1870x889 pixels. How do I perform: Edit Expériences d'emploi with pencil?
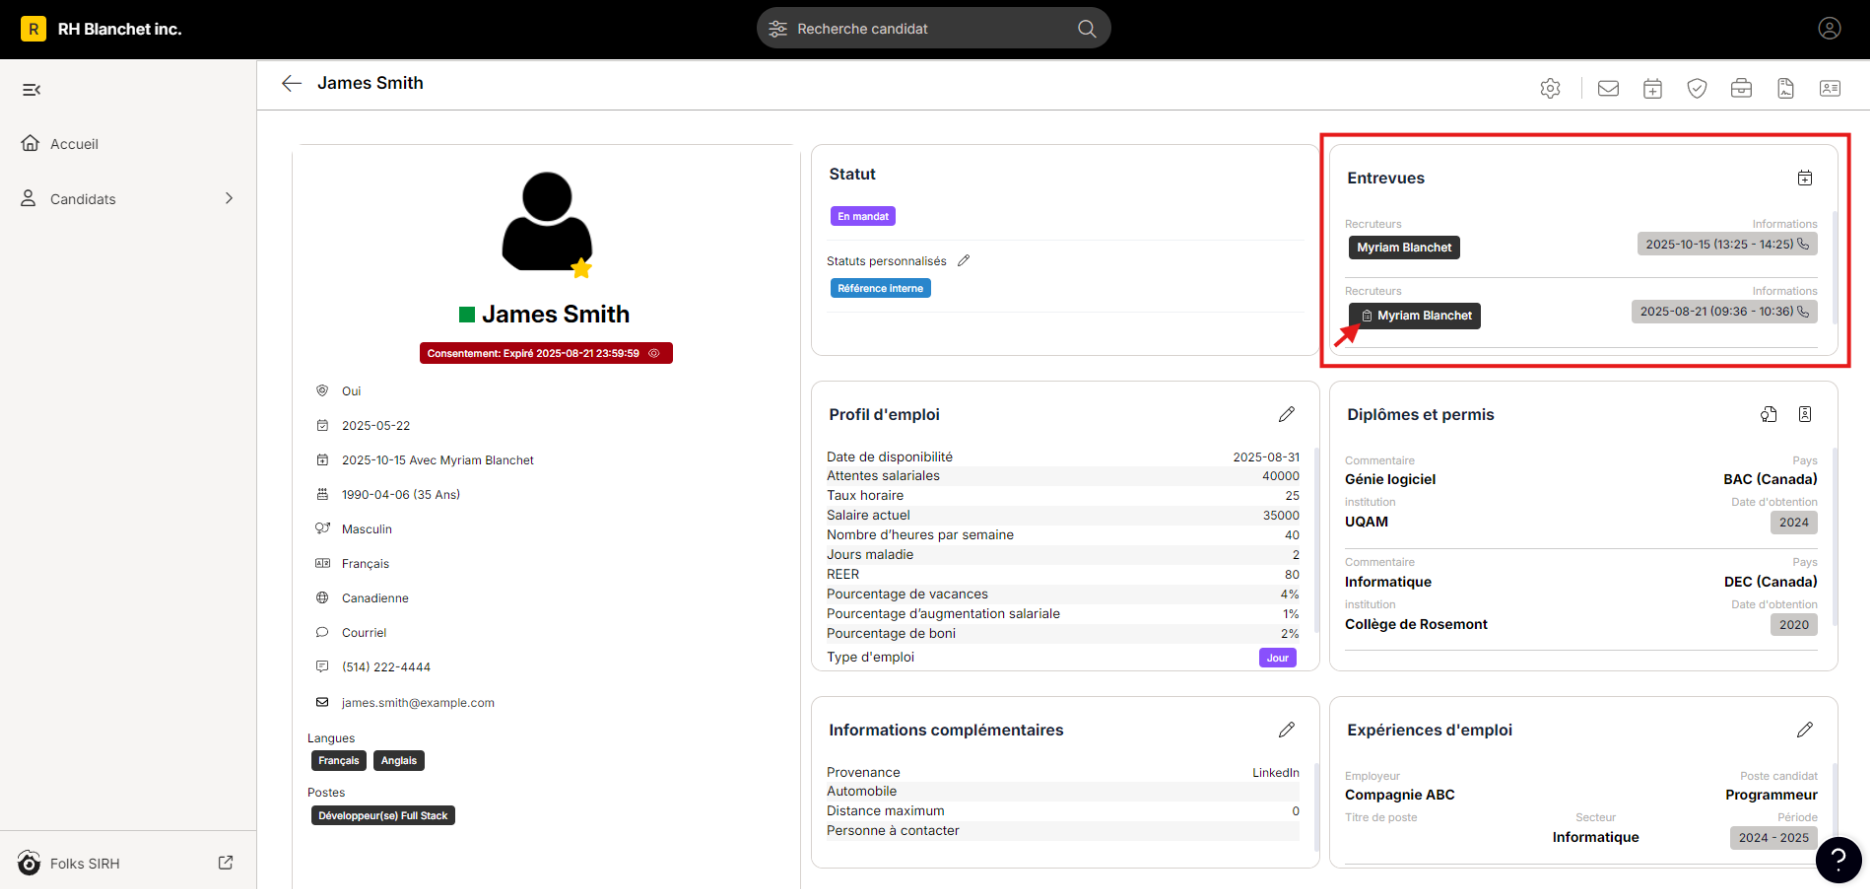coord(1805,730)
